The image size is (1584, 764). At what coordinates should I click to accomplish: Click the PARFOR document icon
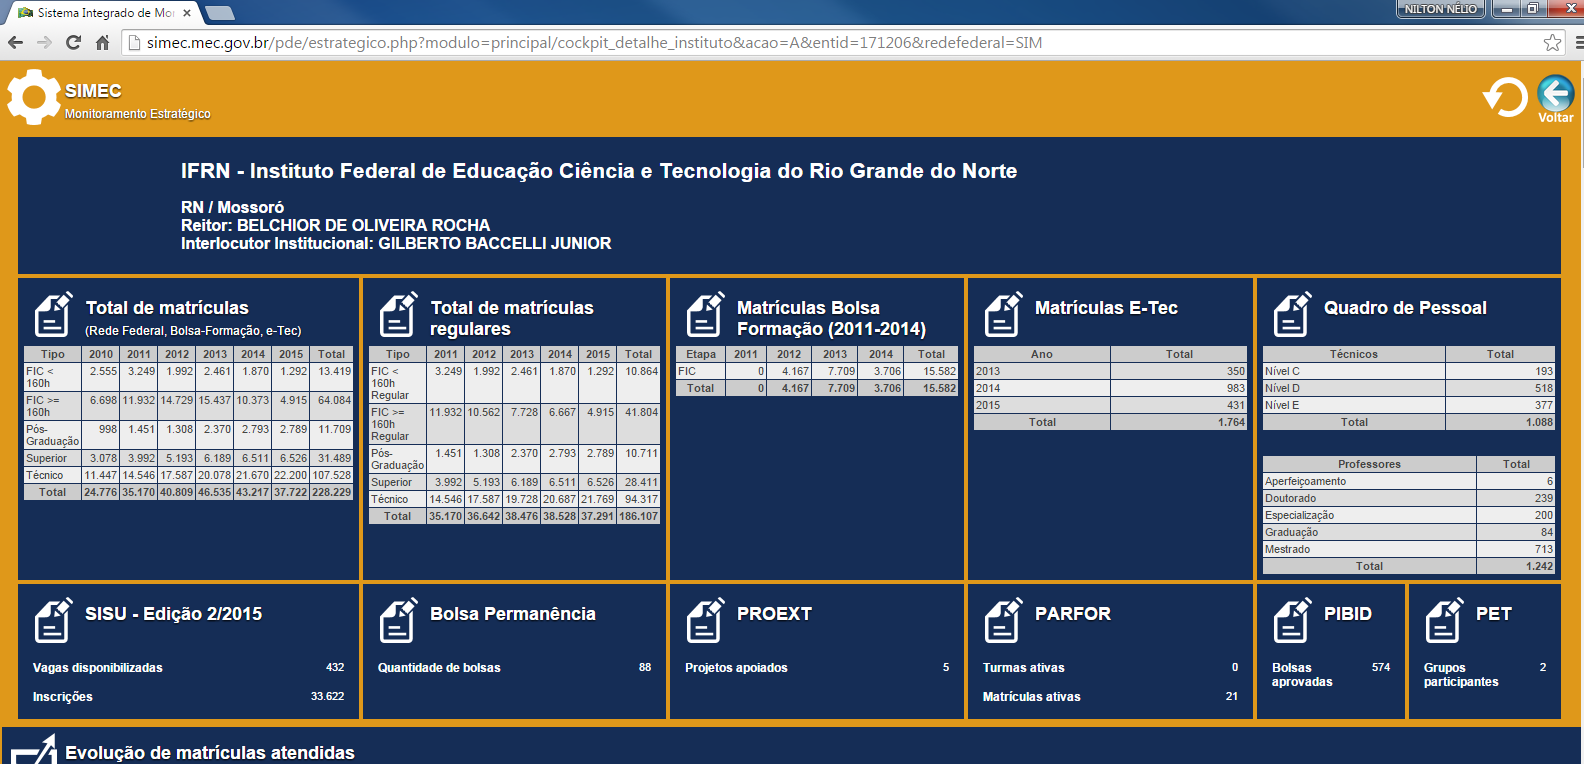click(x=1003, y=620)
